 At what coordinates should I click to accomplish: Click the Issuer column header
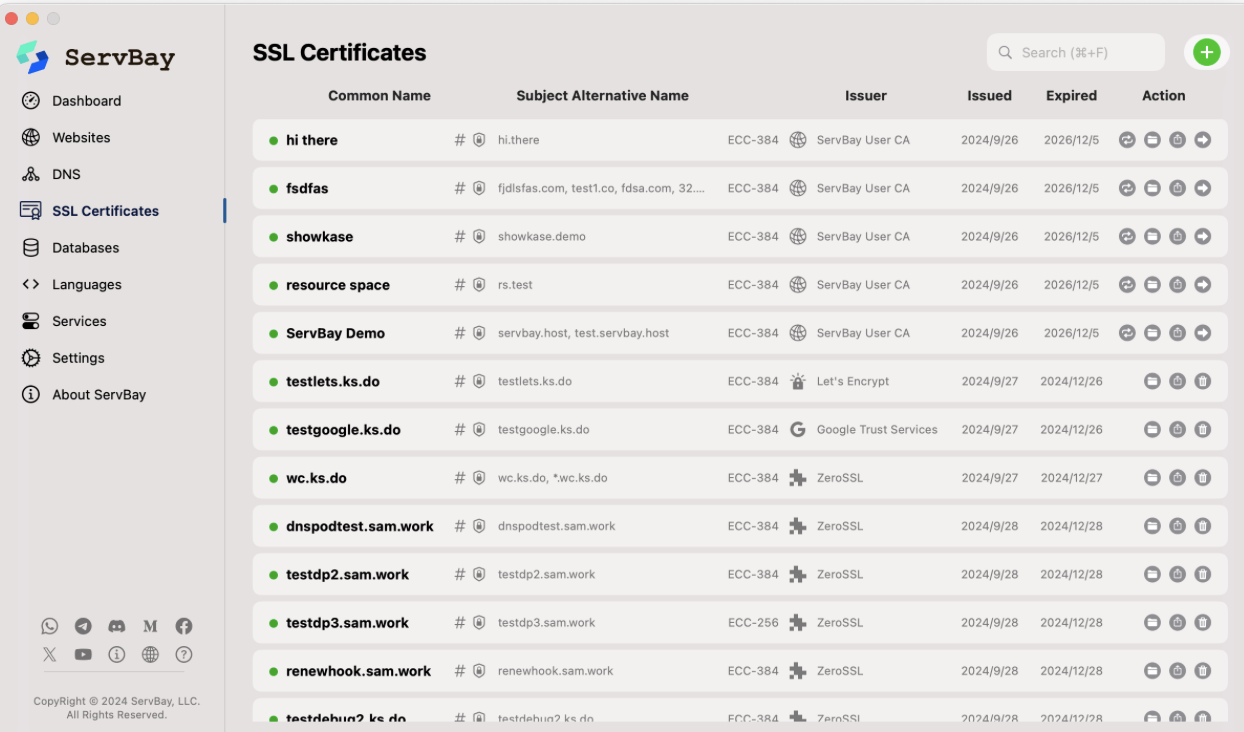[x=866, y=96]
